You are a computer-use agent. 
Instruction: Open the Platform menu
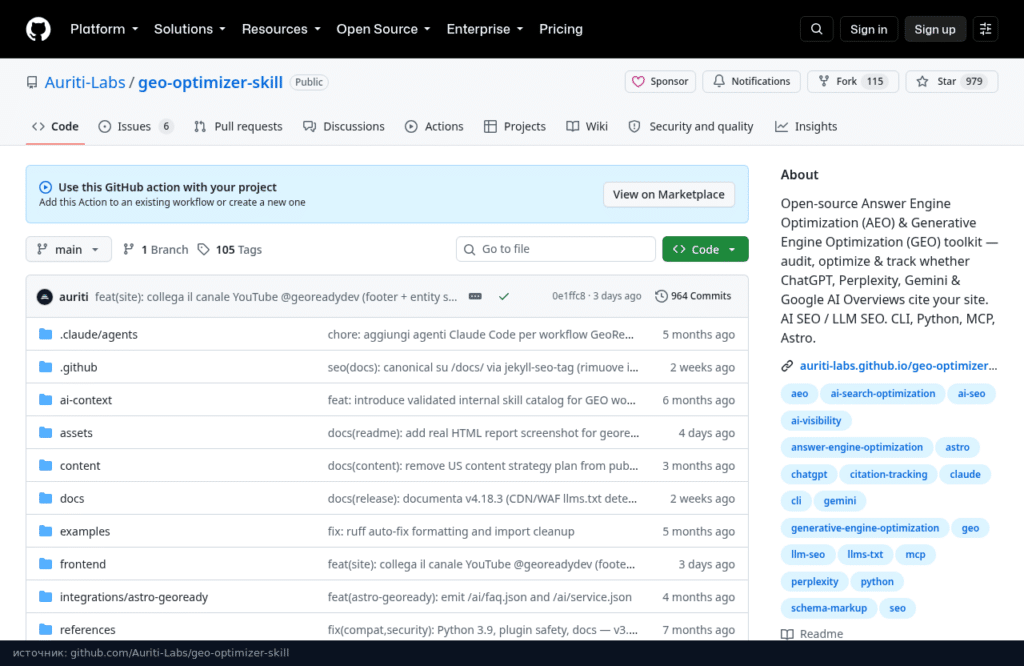[104, 29]
